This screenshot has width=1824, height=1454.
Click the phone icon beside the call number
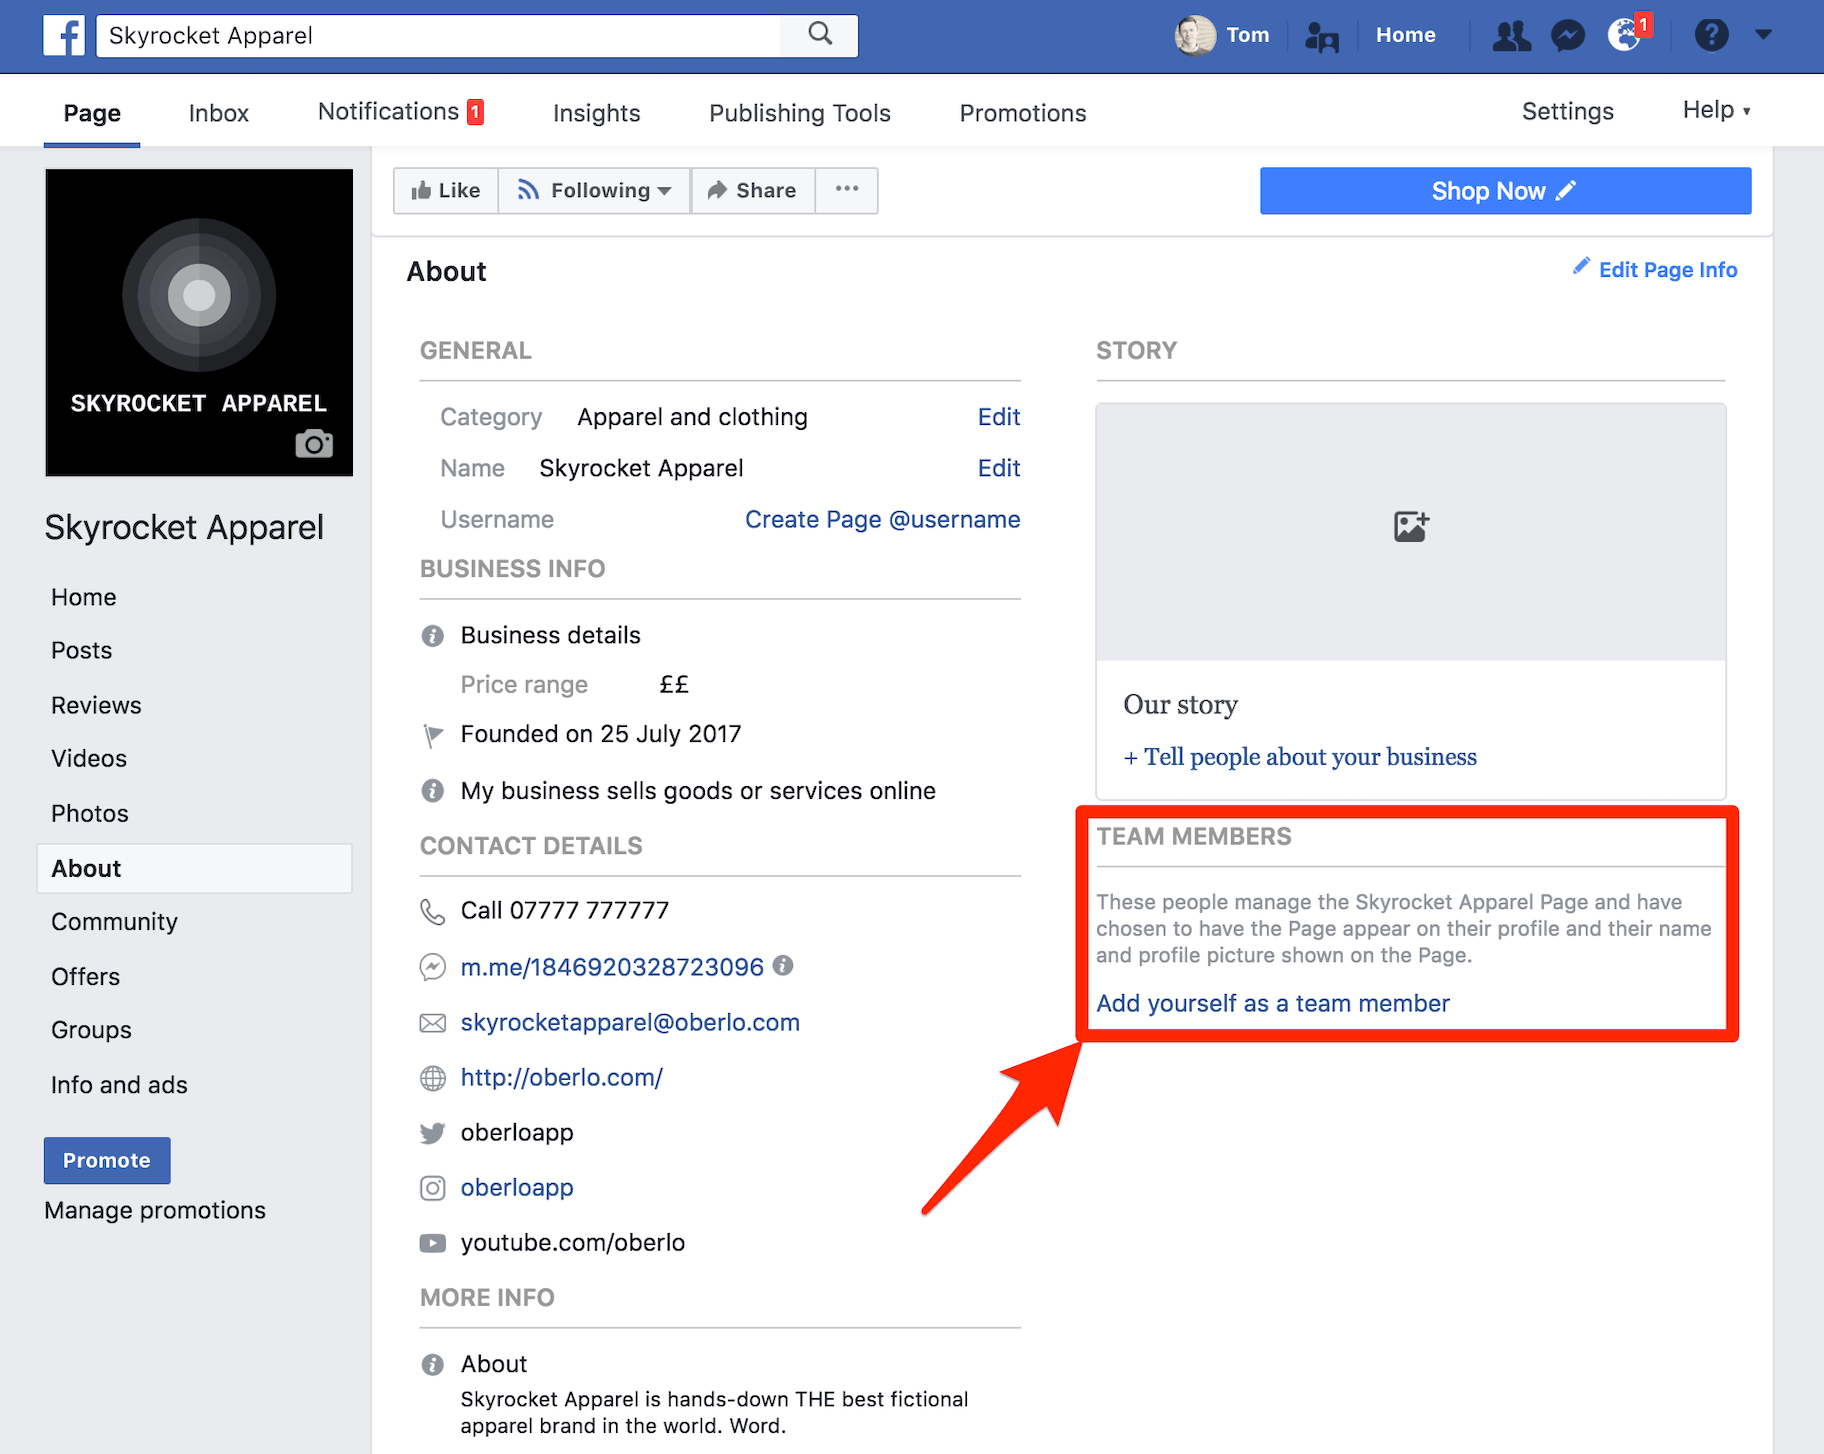[x=432, y=911]
